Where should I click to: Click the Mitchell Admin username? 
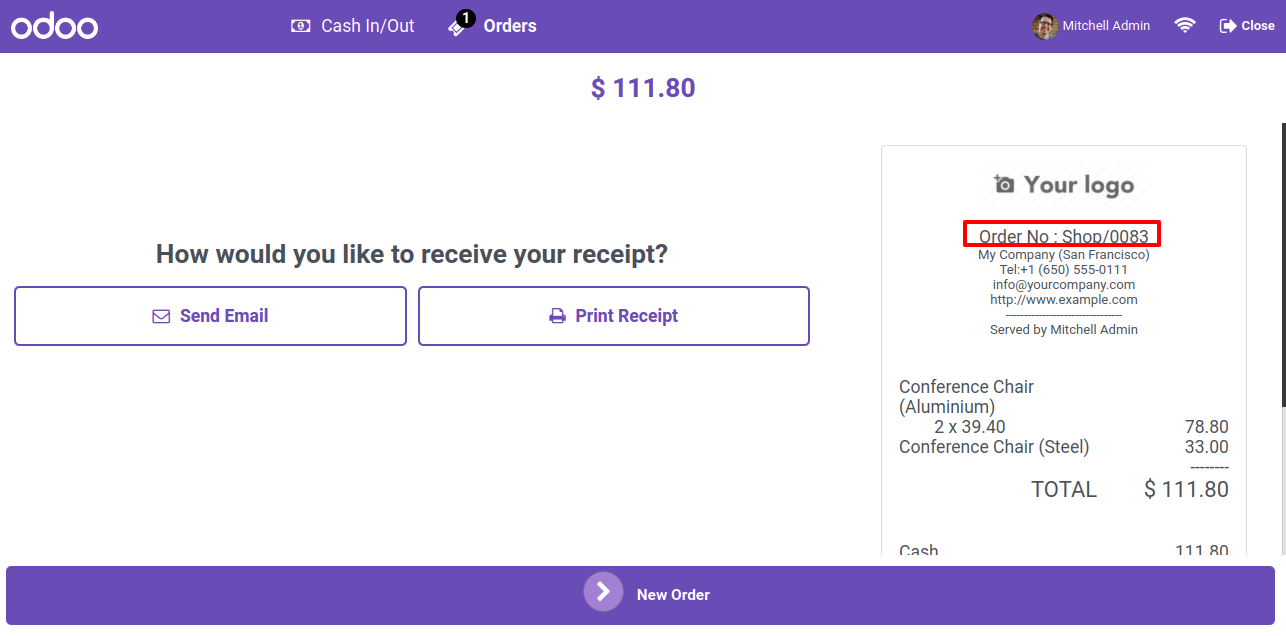(x=1106, y=26)
